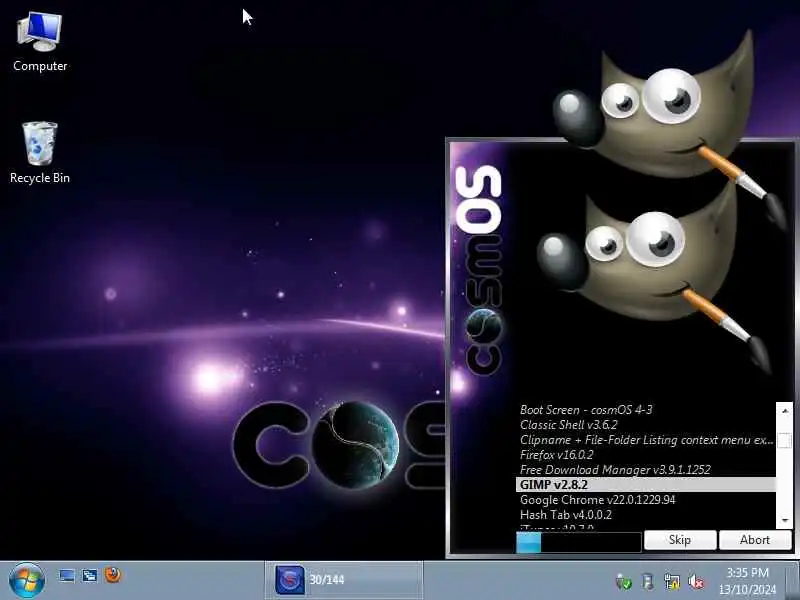Click the Switch Between Windows quick launch icon
This screenshot has width=800, height=600.
(x=90, y=576)
